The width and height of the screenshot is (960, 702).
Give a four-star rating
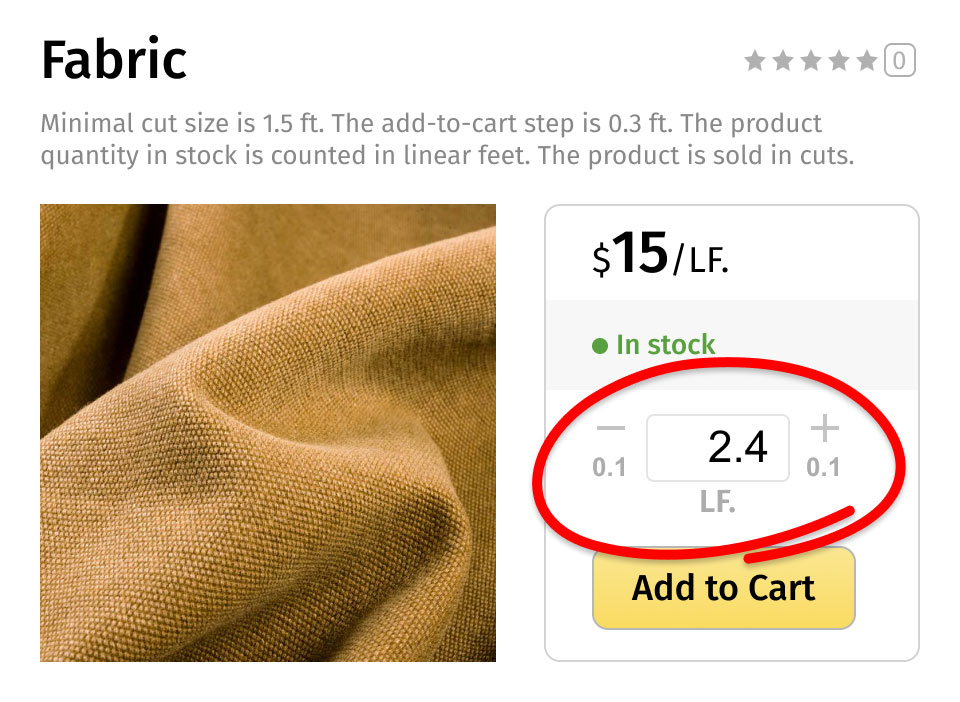(x=839, y=61)
